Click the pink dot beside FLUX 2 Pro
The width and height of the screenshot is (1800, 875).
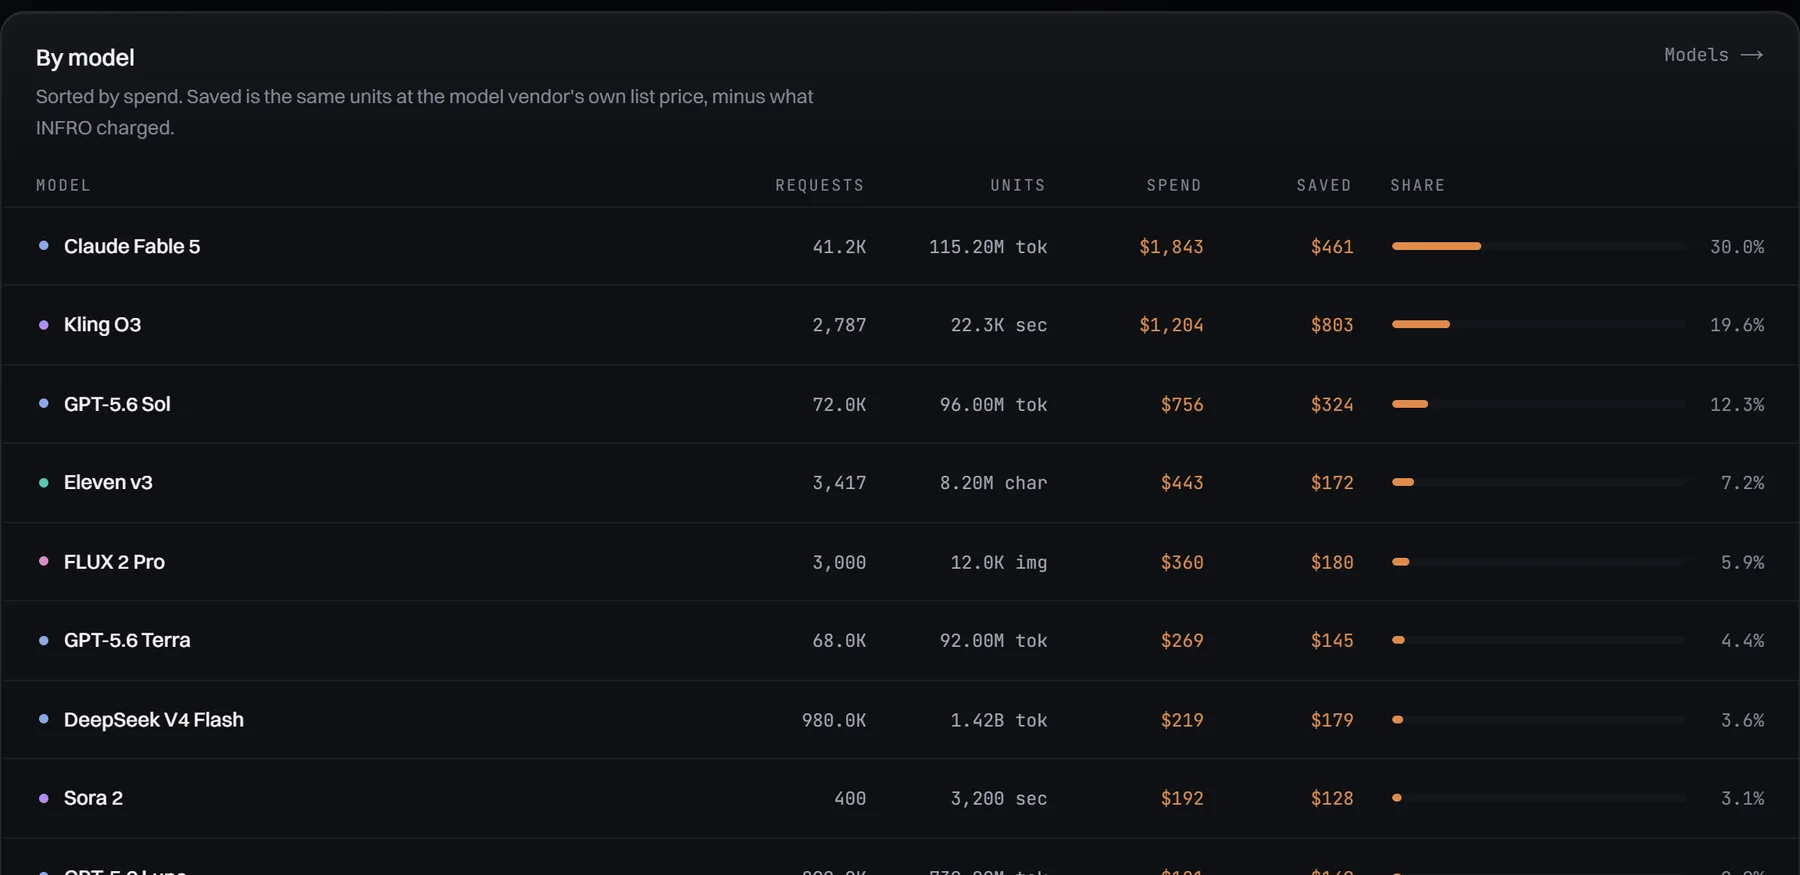click(x=43, y=562)
